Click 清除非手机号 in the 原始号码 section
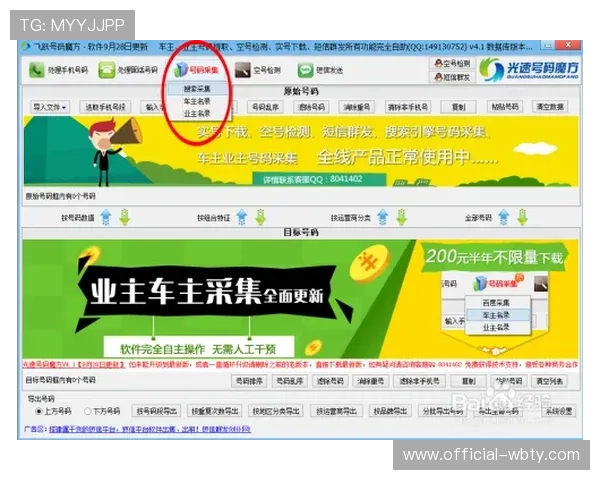The width and height of the screenshot is (600, 480). point(408,107)
